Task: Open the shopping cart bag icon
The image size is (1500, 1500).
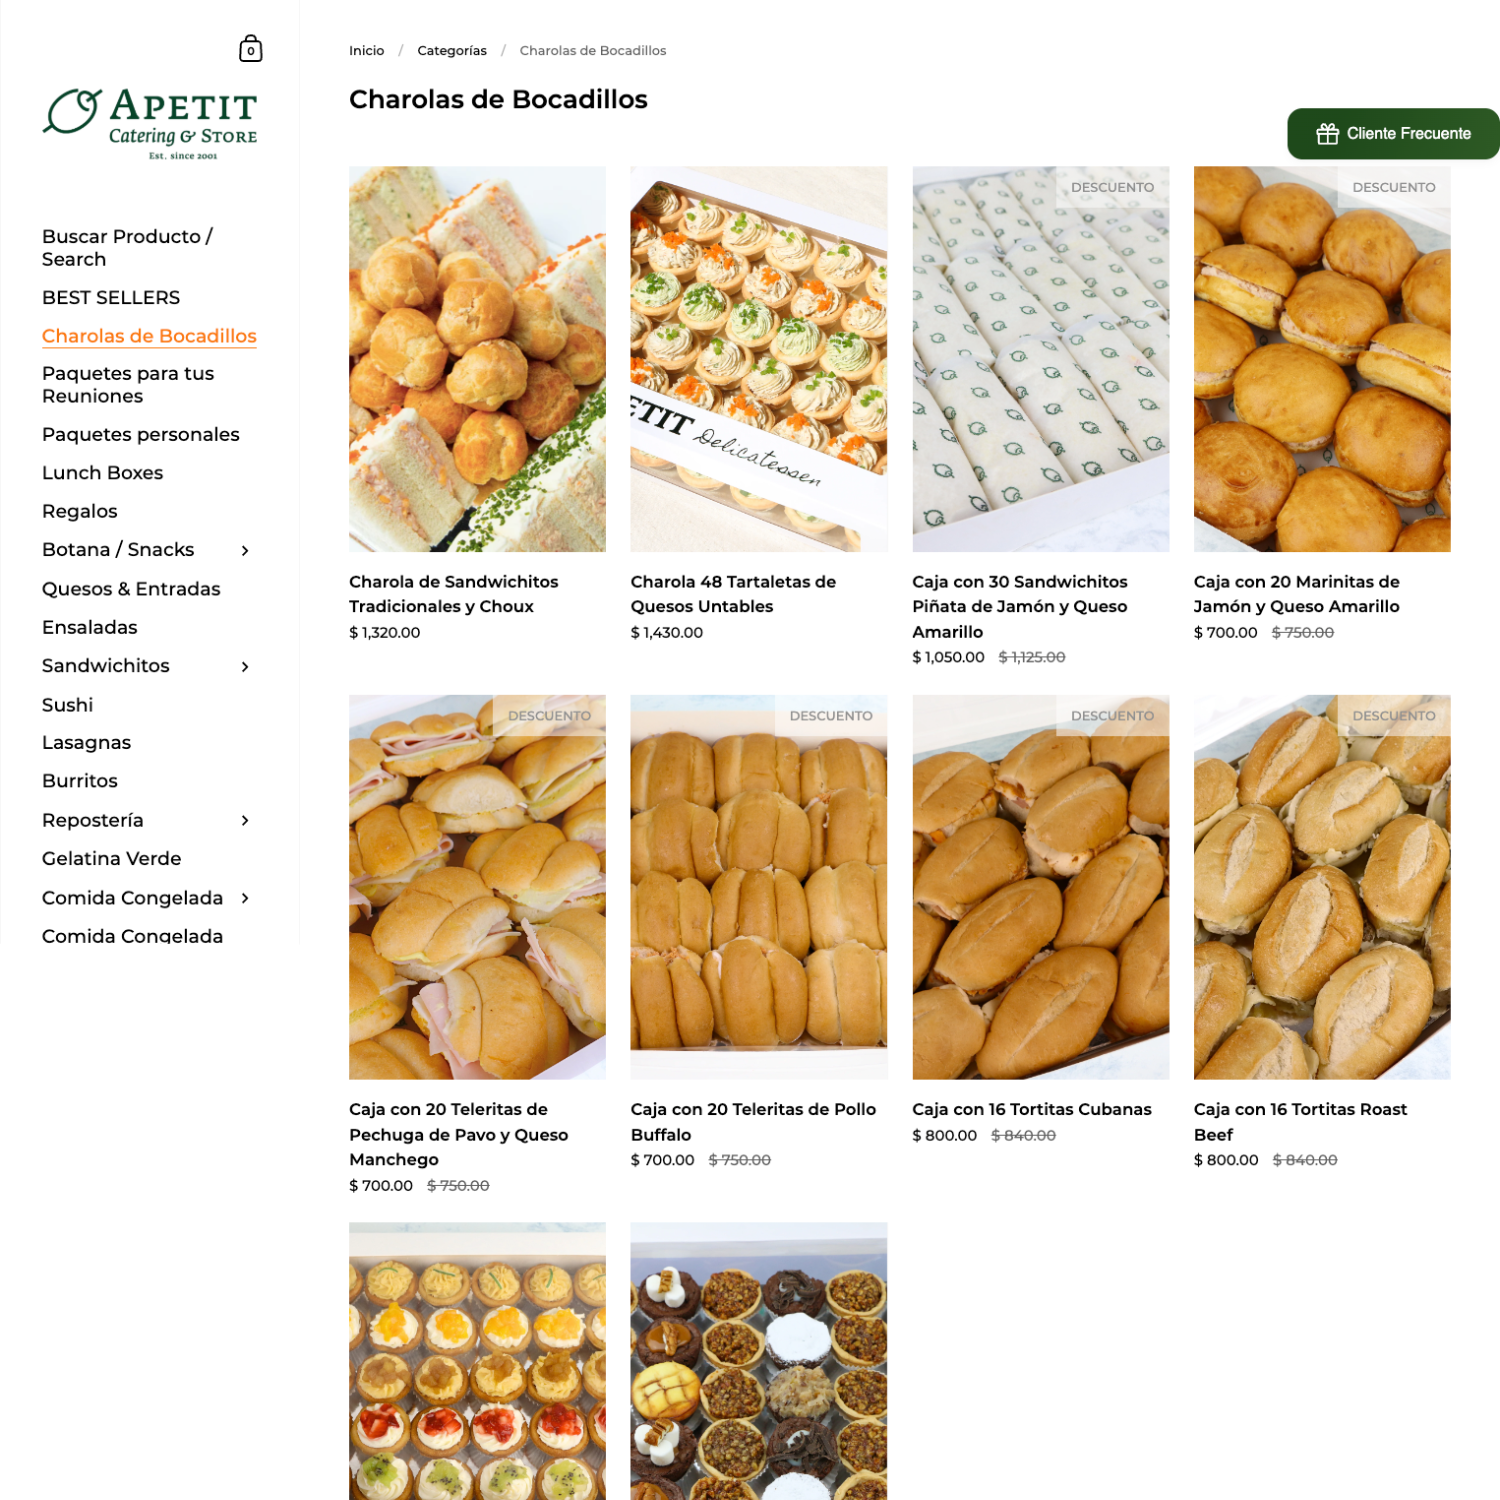Action: tap(251, 49)
